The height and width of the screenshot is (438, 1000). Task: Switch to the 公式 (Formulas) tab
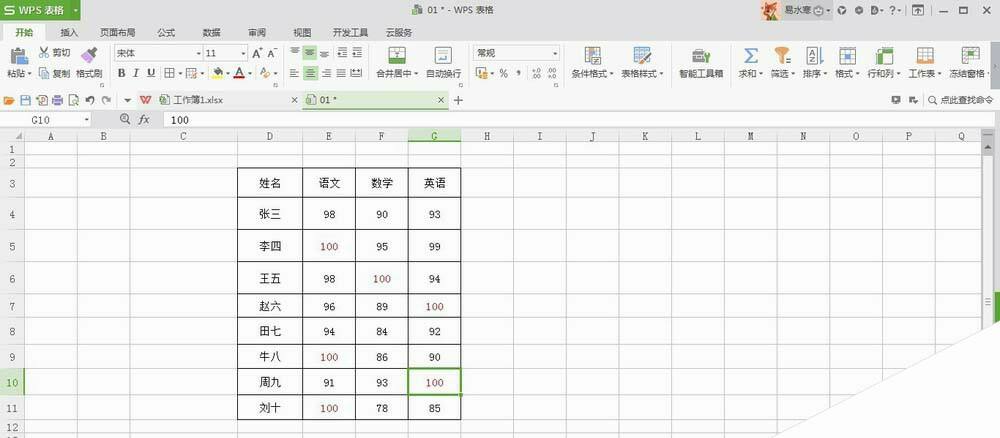[166, 33]
